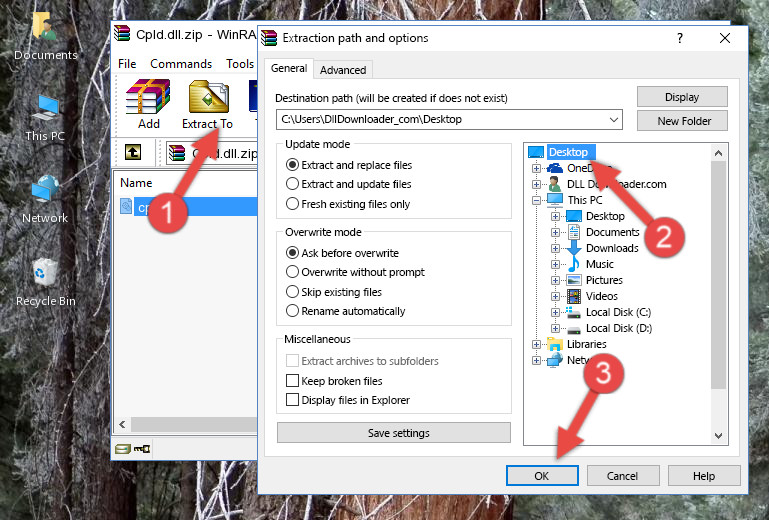
Task: Switch to the General tab
Action: pos(289,69)
